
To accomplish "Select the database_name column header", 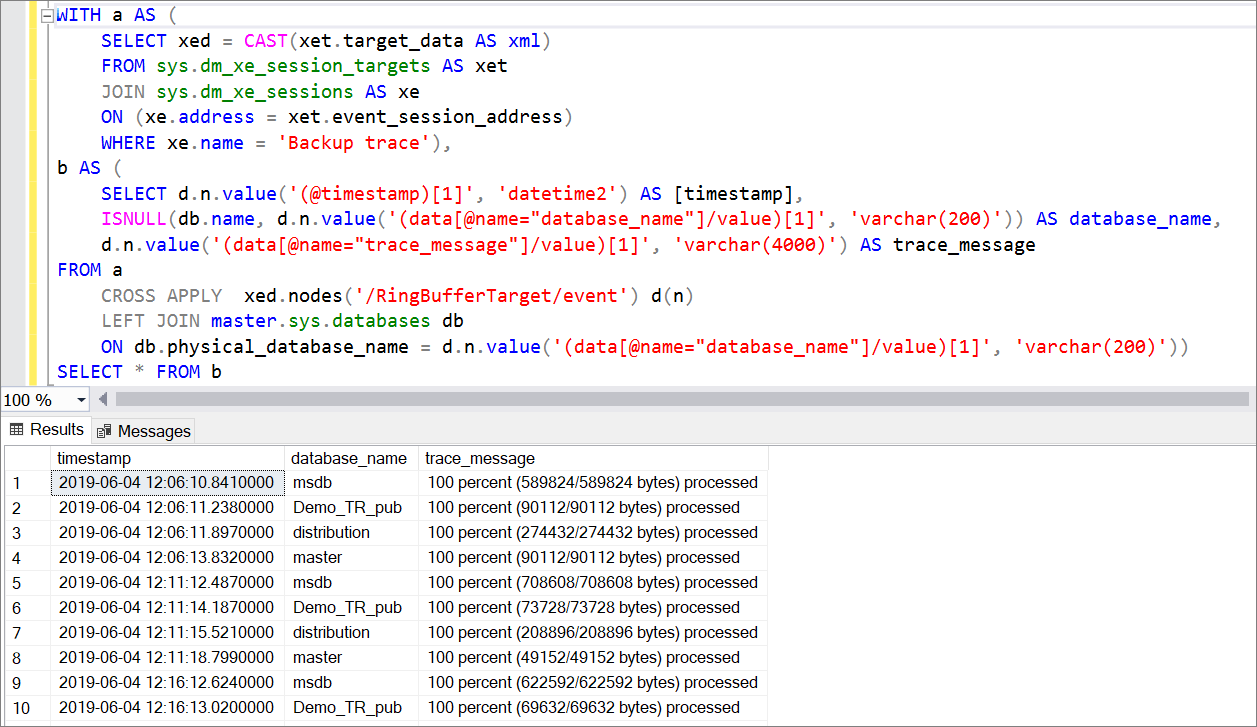I will [351, 458].
